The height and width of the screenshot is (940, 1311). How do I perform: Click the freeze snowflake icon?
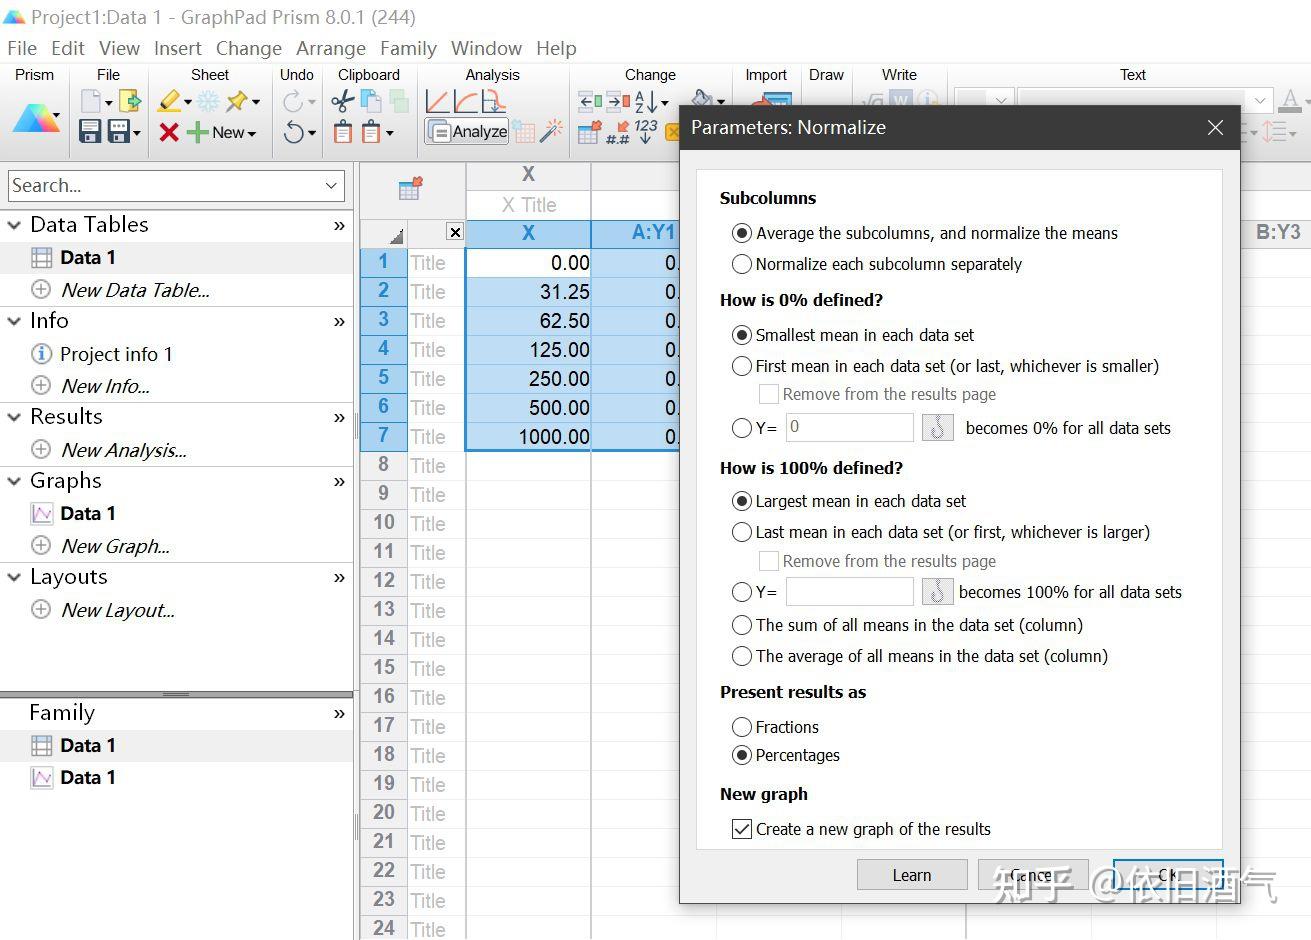point(208,101)
